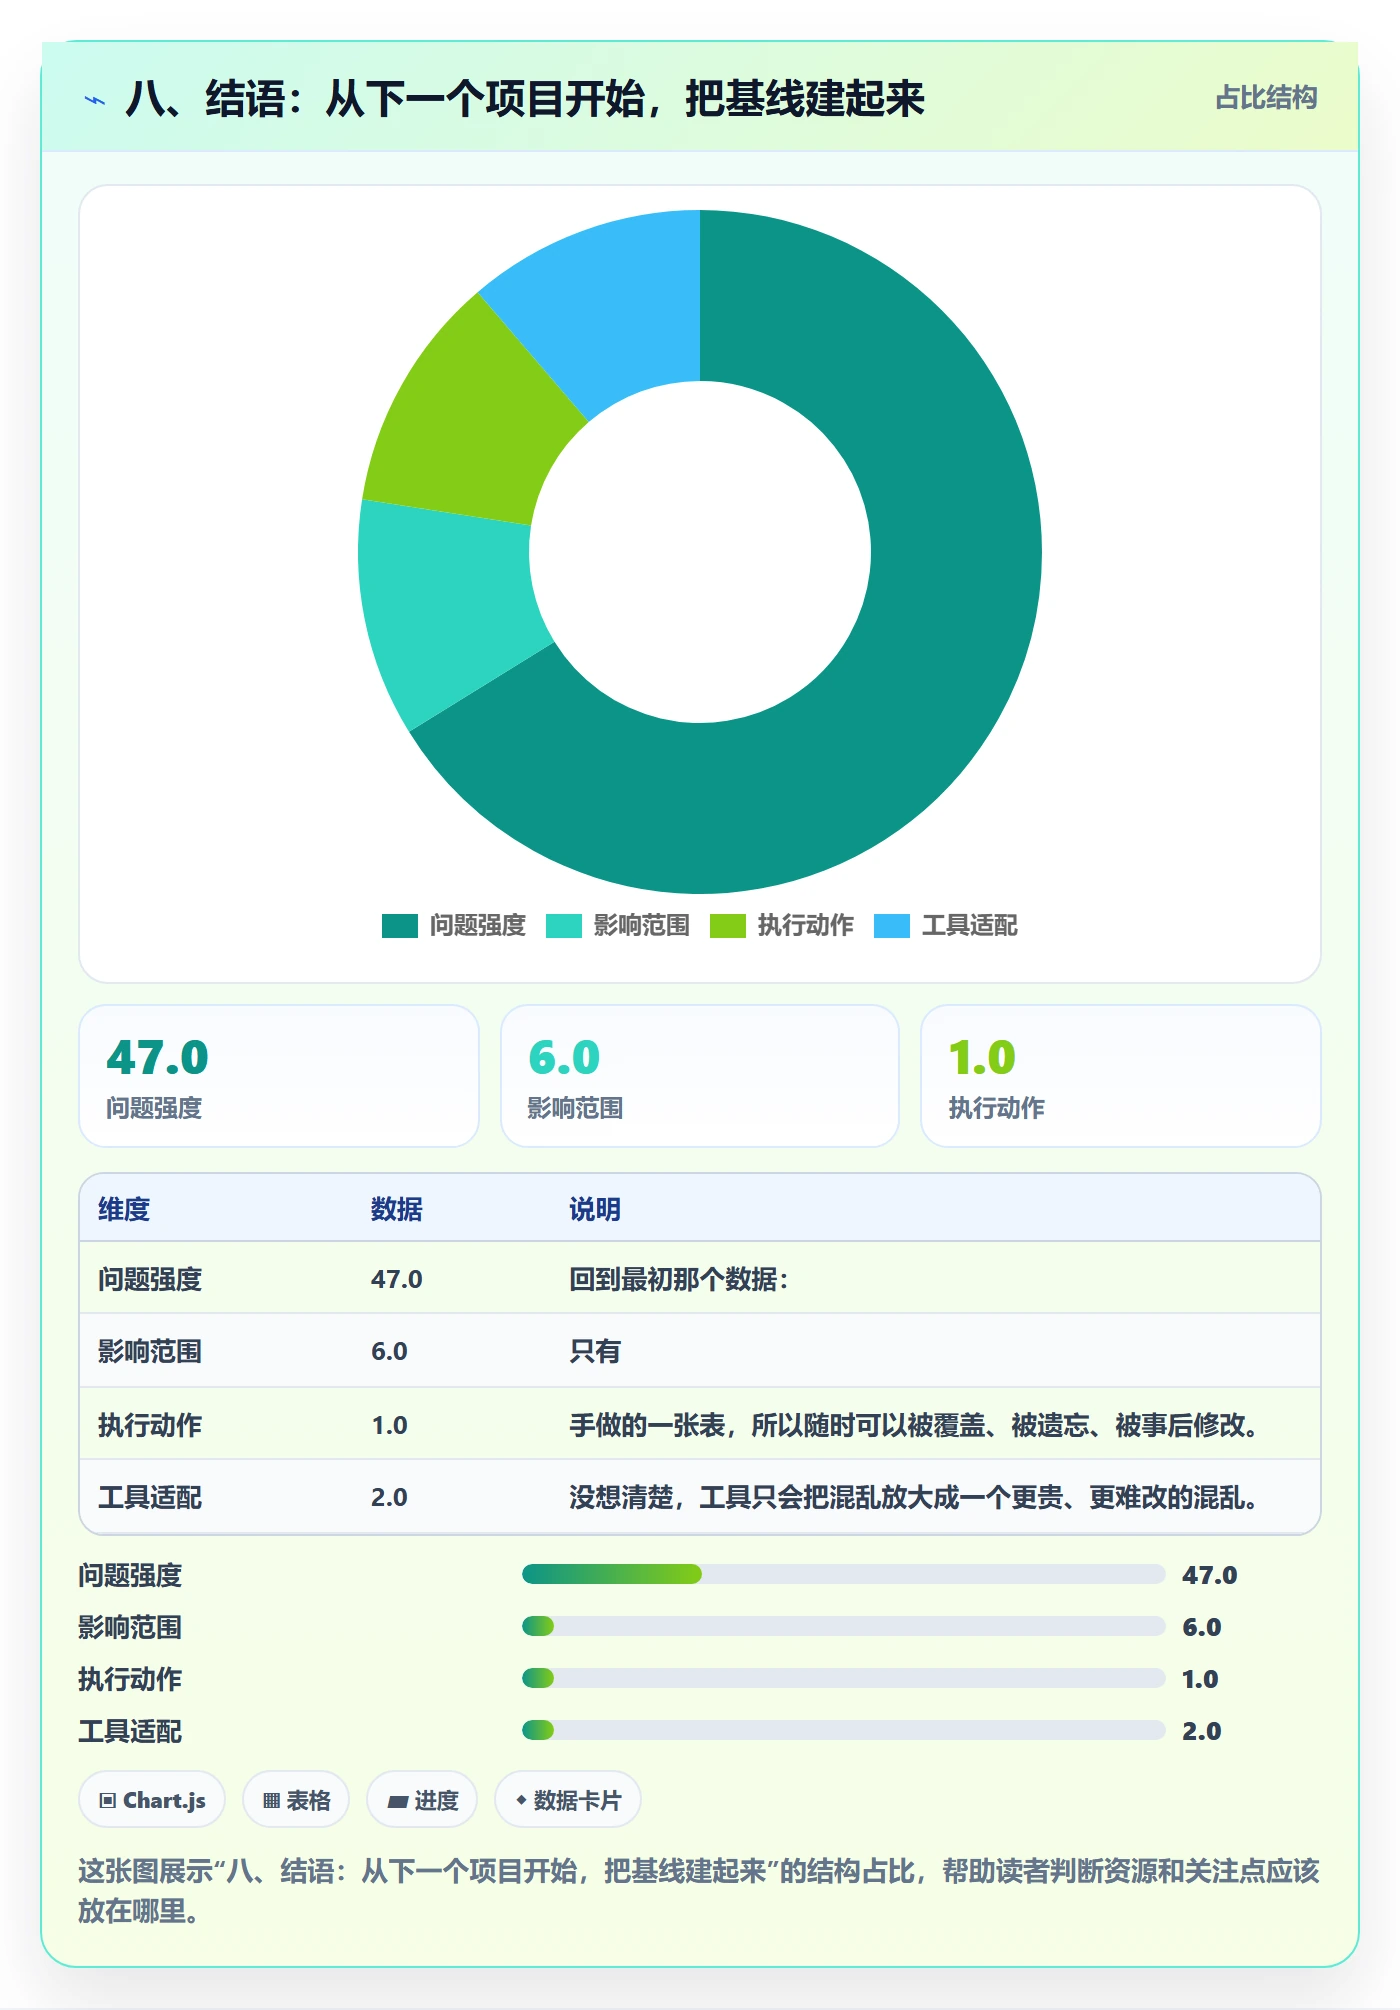Click the 工具适配 row description text
This screenshot has width=1400, height=2010.
coord(913,1497)
